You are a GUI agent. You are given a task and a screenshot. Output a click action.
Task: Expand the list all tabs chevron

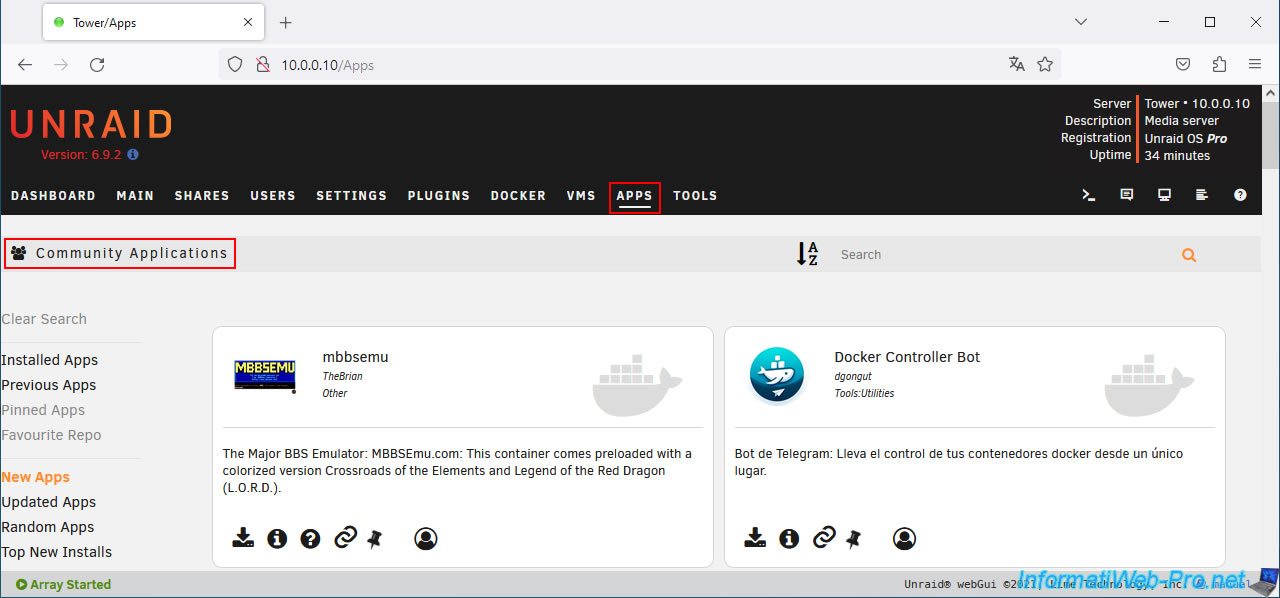pyautogui.click(x=1081, y=22)
